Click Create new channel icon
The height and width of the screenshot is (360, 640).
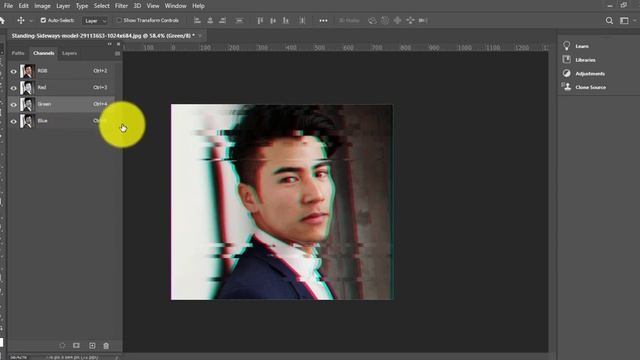[x=92, y=345]
